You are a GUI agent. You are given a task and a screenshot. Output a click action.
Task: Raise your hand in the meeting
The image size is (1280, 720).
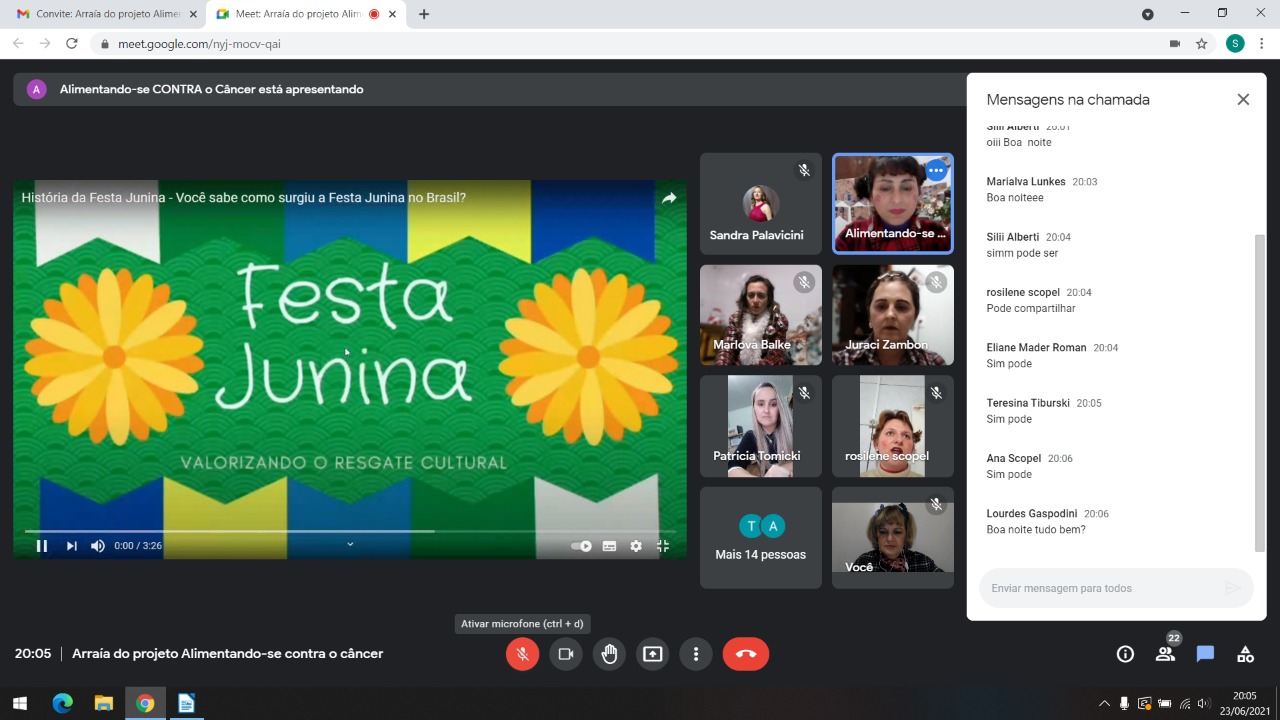(x=609, y=654)
